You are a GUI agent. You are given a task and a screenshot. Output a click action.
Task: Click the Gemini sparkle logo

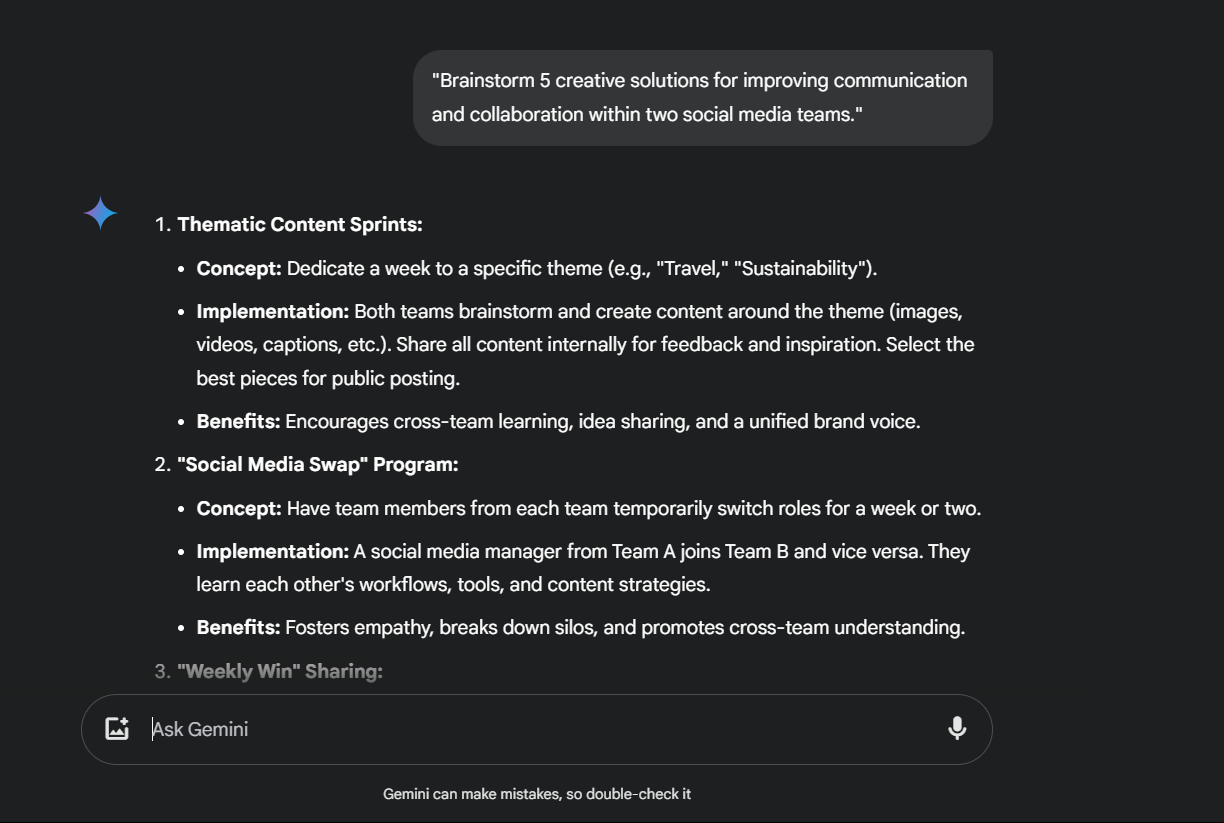click(100, 213)
